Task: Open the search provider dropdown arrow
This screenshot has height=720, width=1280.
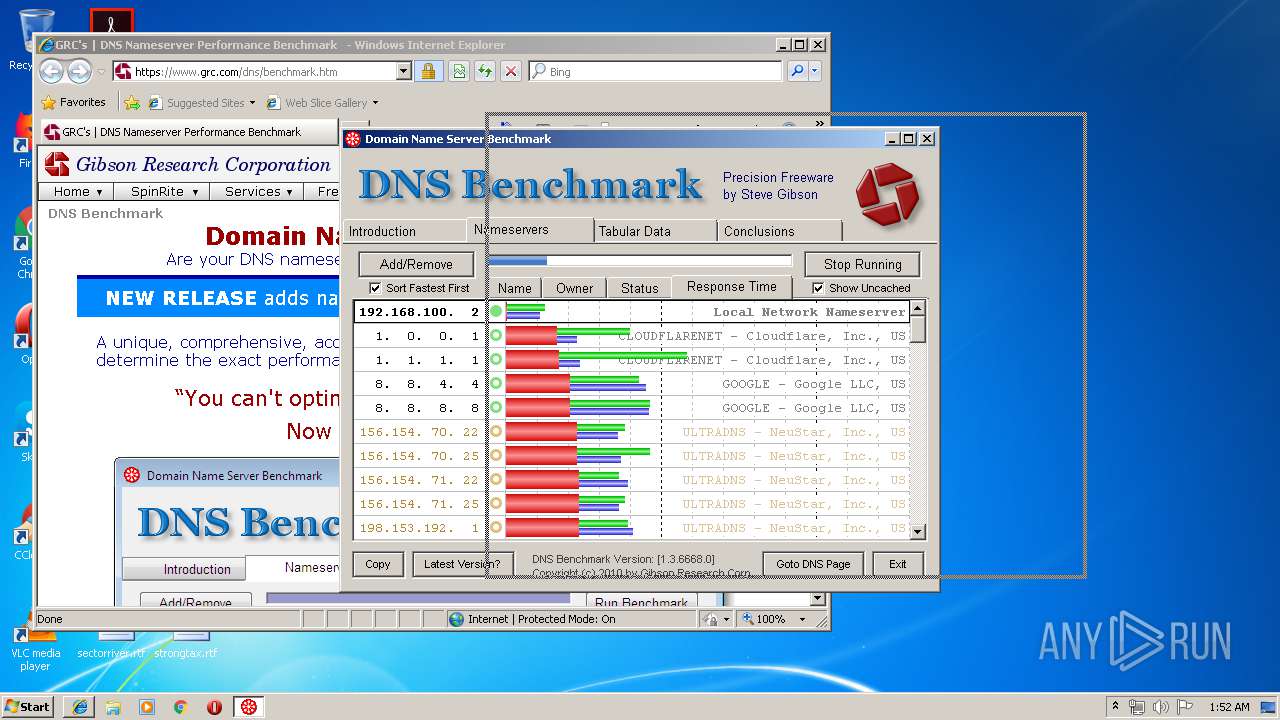Action: coord(815,71)
